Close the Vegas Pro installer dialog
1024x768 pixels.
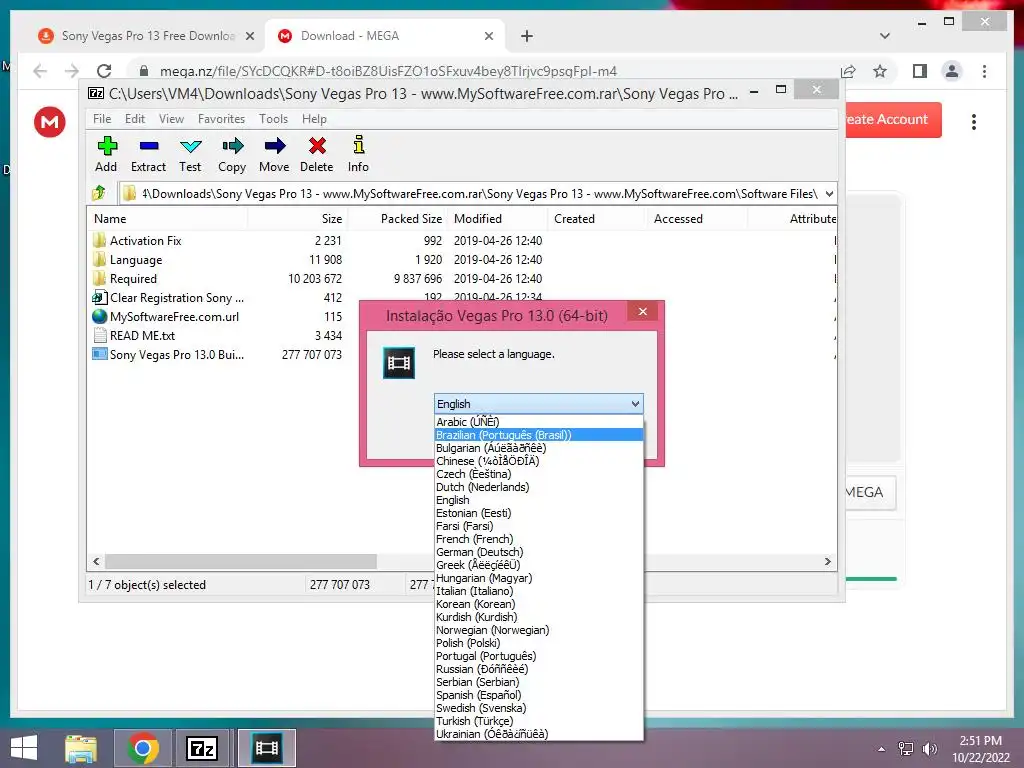[643, 312]
